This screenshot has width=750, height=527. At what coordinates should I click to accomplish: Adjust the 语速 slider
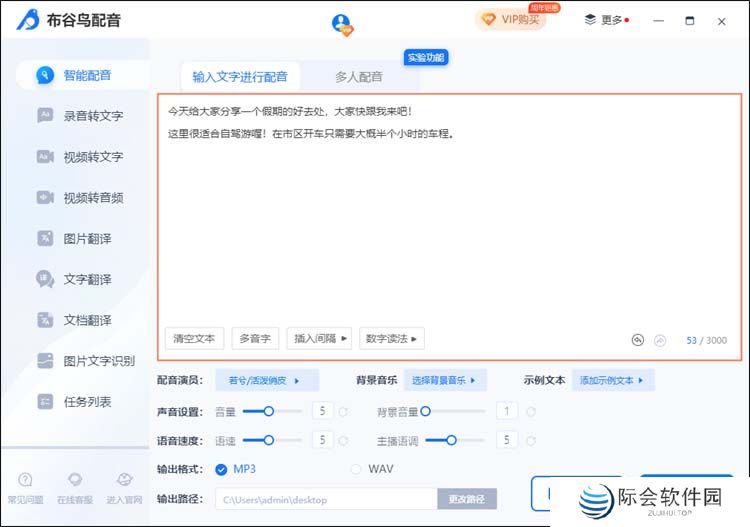pos(272,440)
